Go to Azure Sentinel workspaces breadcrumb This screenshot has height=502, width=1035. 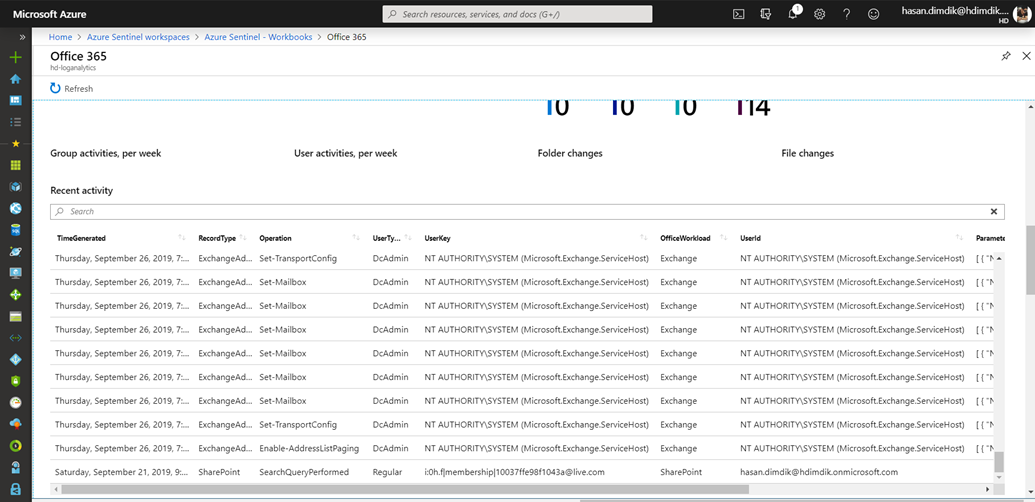click(138, 37)
